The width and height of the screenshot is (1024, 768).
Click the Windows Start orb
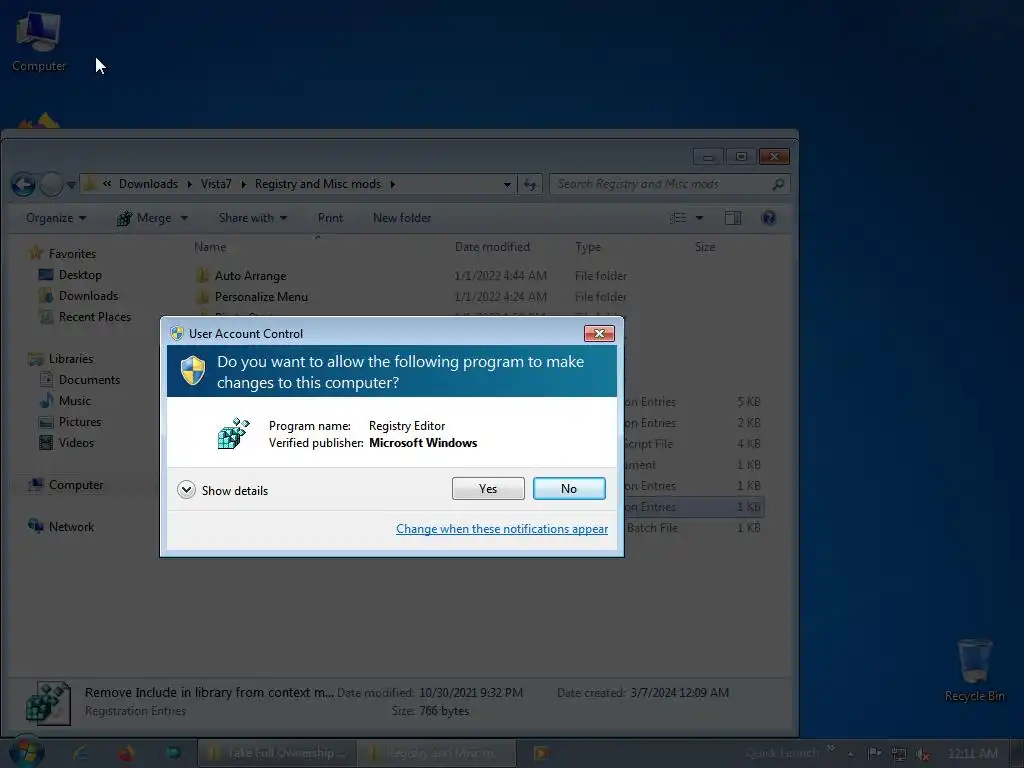point(25,752)
